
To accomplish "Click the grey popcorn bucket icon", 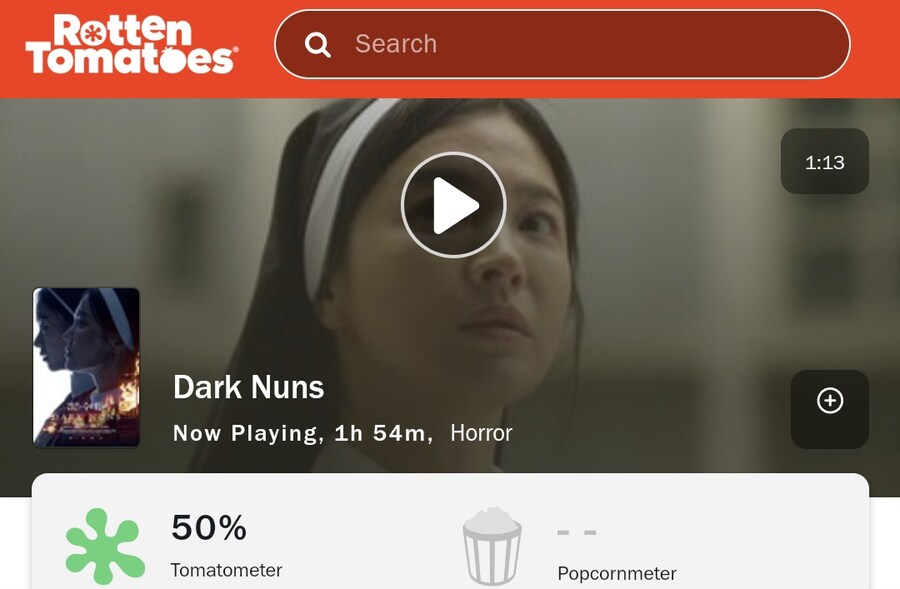I will pyautogui.click(x=492, y=546).
